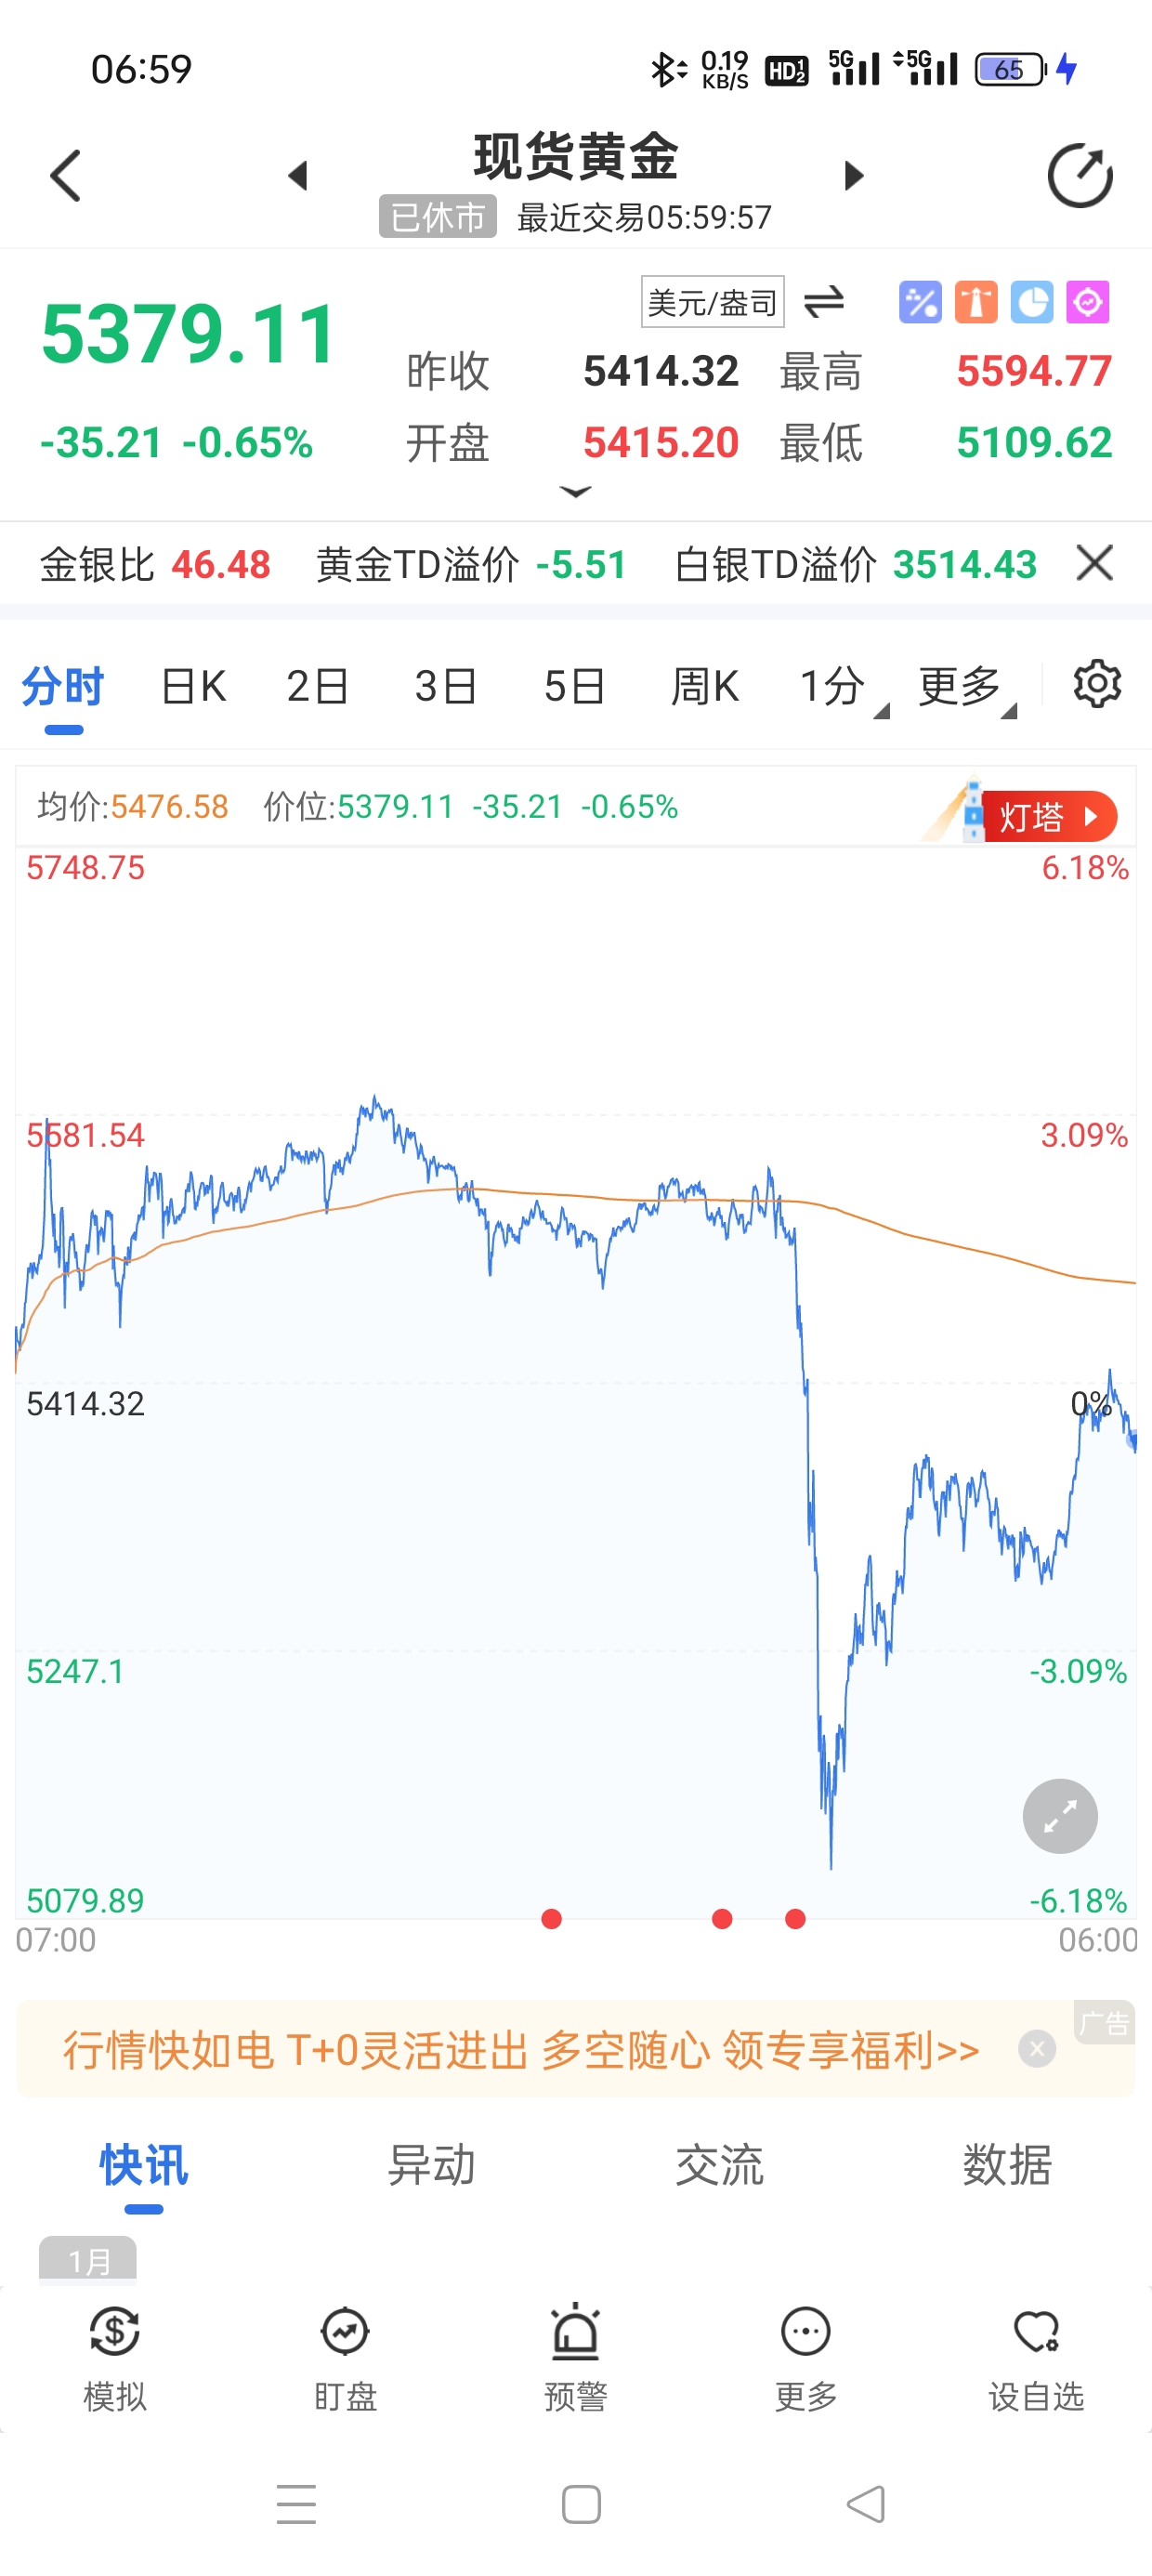Dismiss the 金银比 info bar
Screen dimensions: 1152x2576
point(1095,564)
